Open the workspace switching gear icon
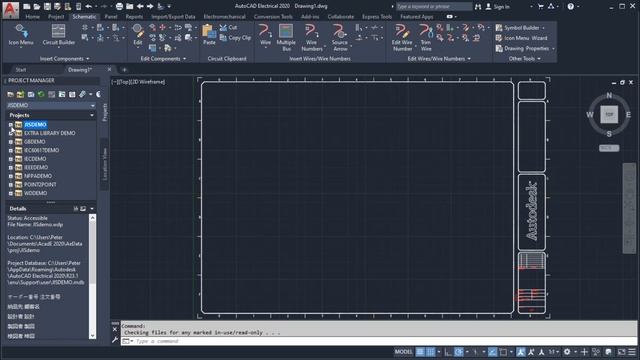Viewport: 640px width, 360px height. tap(567, 351)
